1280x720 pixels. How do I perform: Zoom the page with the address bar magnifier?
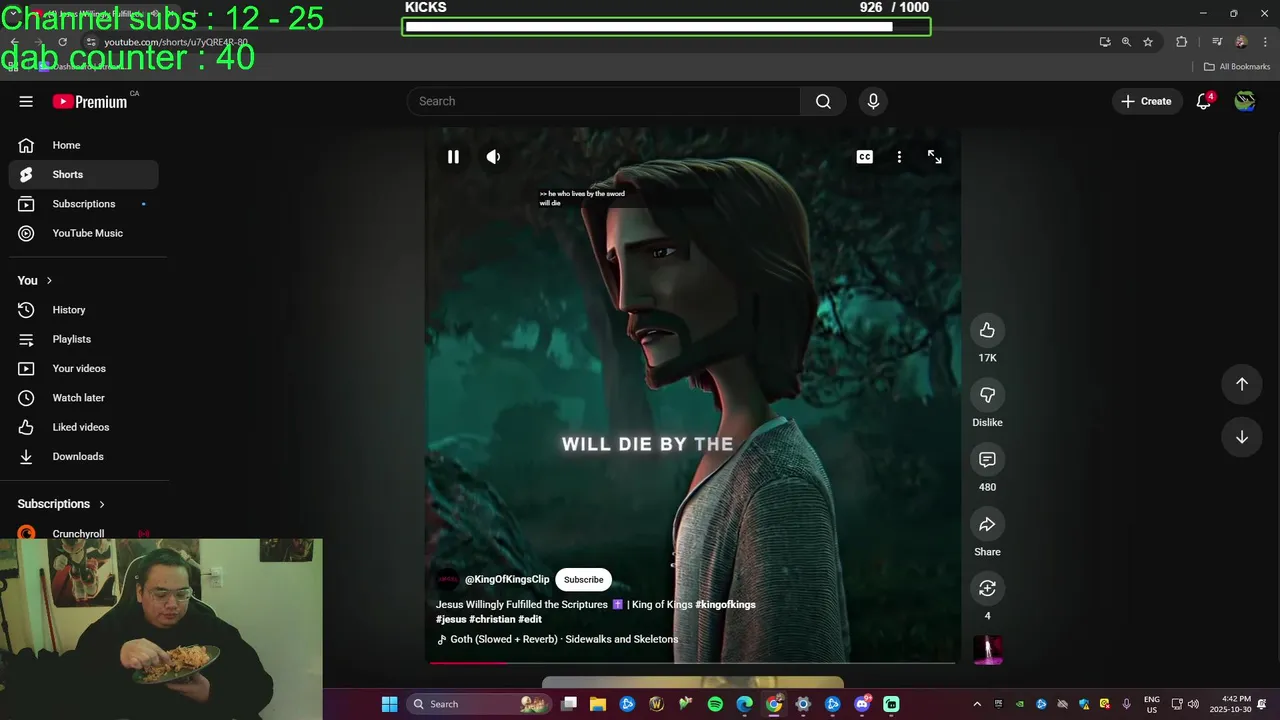point(1126,42)
